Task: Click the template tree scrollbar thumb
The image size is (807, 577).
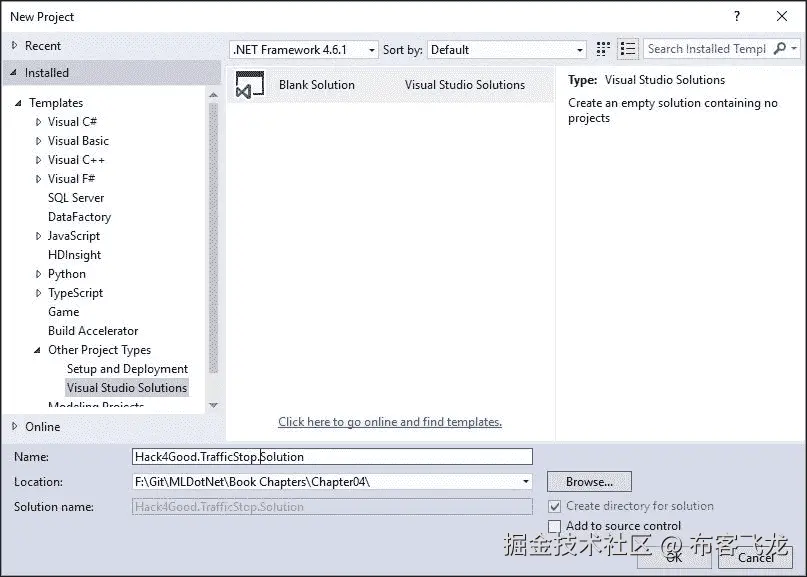Action: (214, 237)
